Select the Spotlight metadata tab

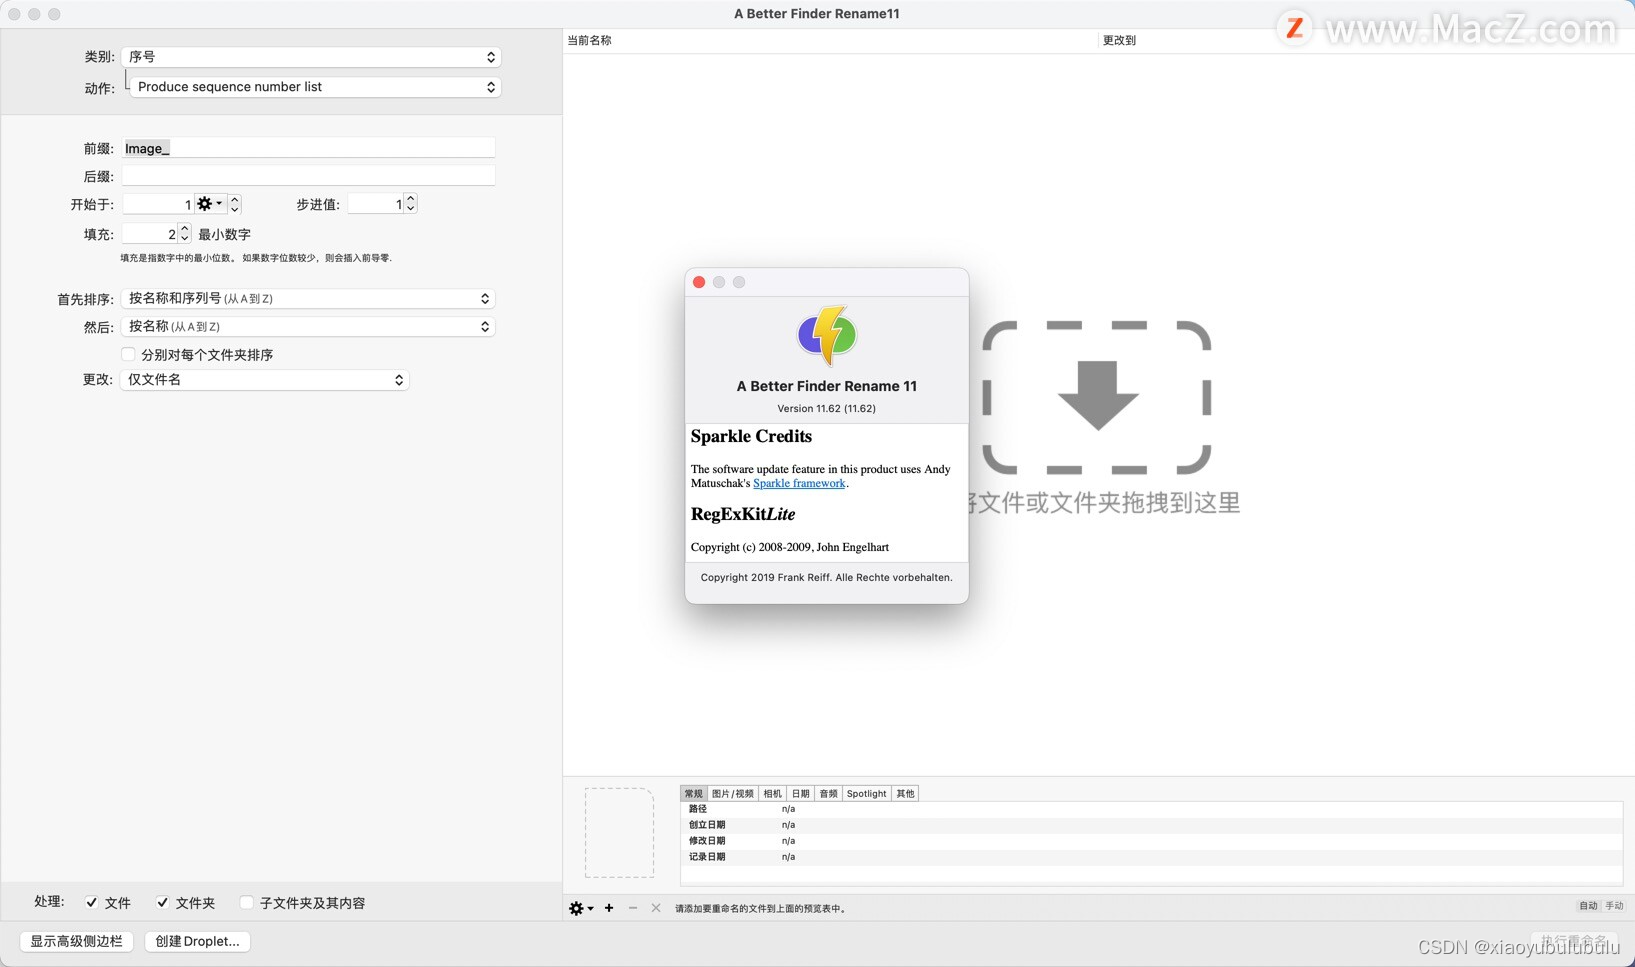tap(866, 793)
